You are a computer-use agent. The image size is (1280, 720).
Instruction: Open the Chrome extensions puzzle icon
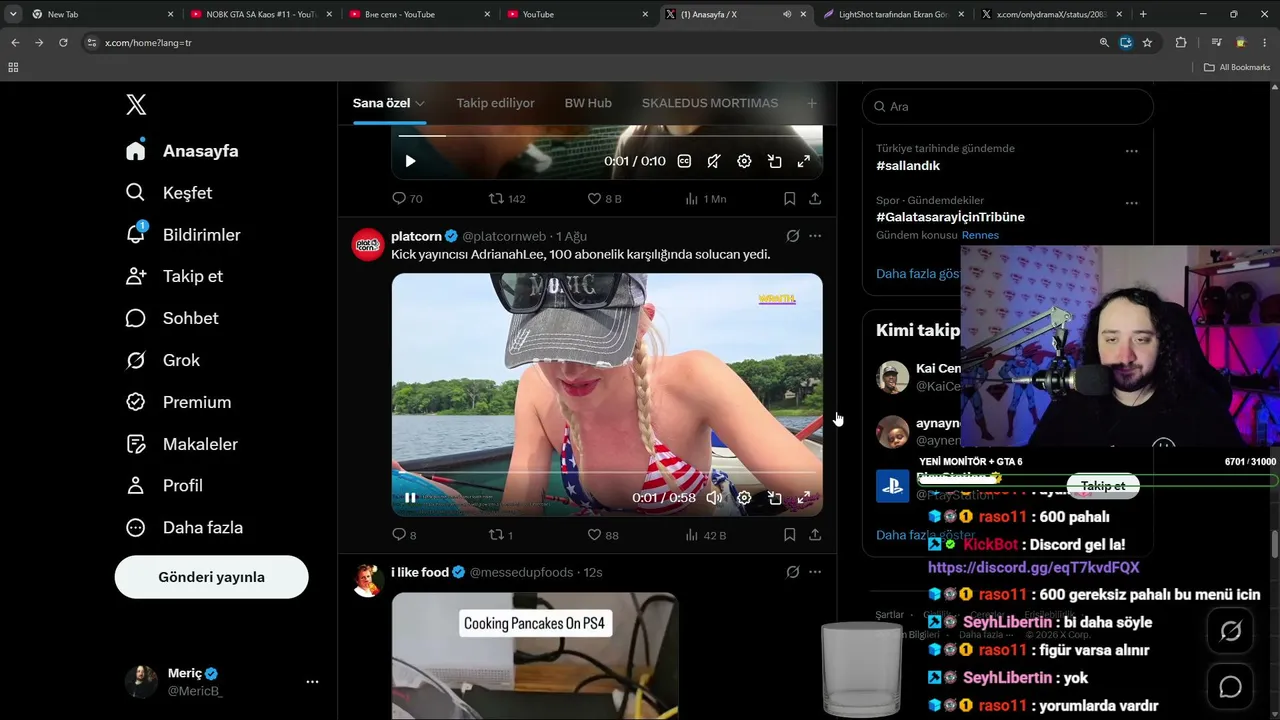(1181, 43)
